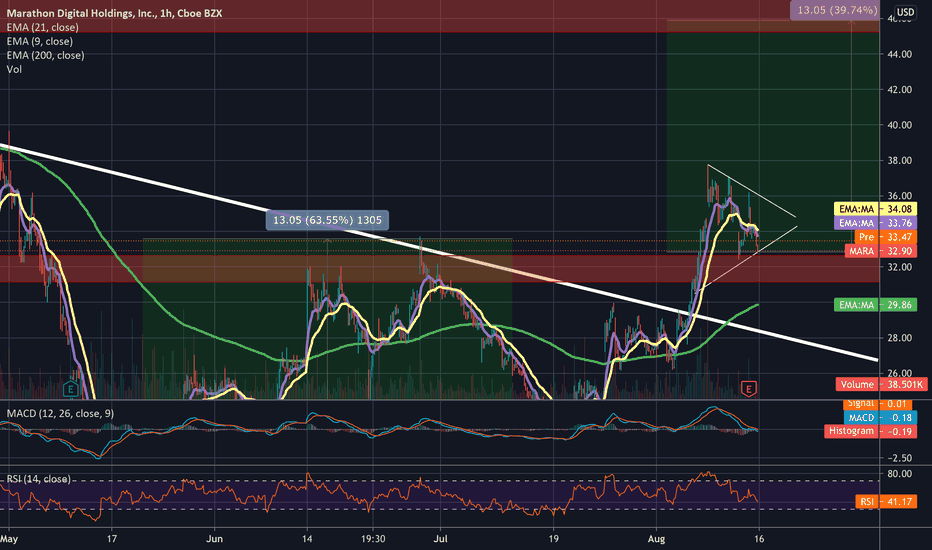The height and width of the screenshot is (550, 932).
Task: Select the Marathon Digital Holdings symbol title
Action: point(114,13)
